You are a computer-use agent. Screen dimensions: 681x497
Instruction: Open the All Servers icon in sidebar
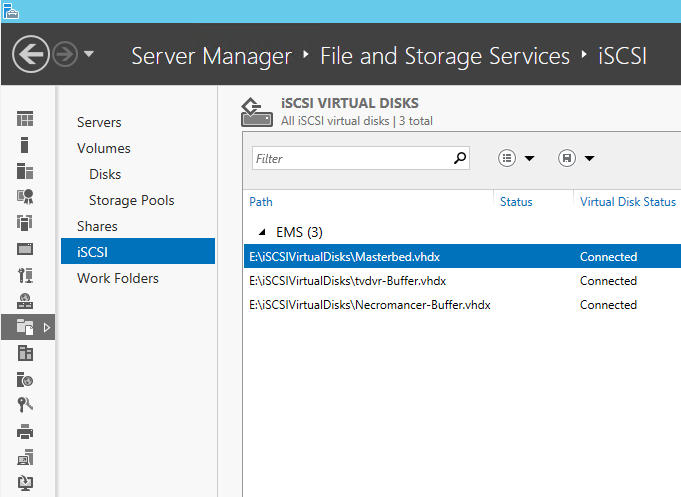tap(25, 171)
